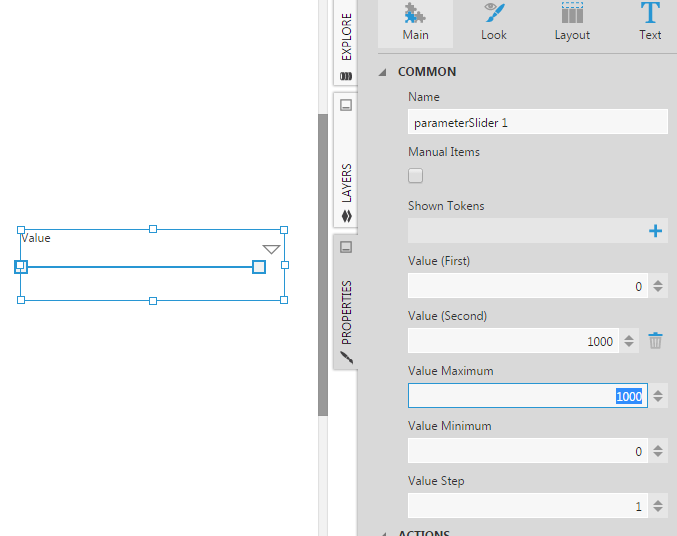This screenshot has width=677, height=536.
Task: Open the Layout properties tab
Action: pyautogui.click(x=572, y=24)
